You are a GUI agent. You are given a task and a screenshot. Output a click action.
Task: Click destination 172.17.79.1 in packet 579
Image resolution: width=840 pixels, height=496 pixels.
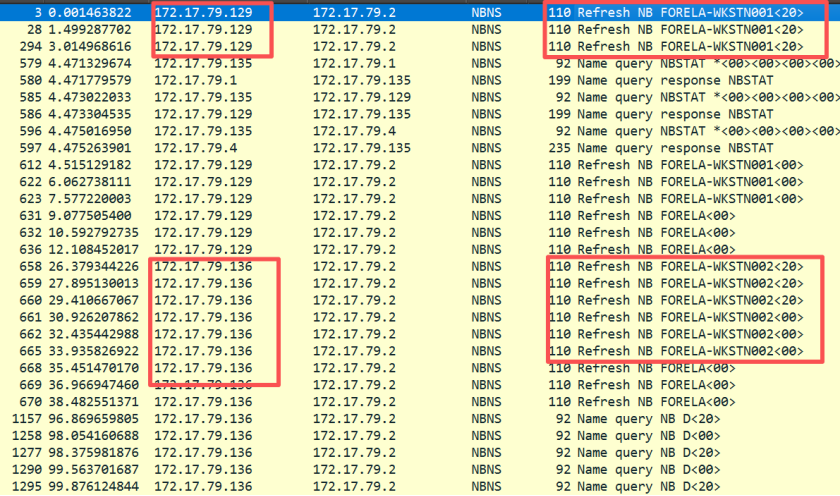click(x=354, y=63)
